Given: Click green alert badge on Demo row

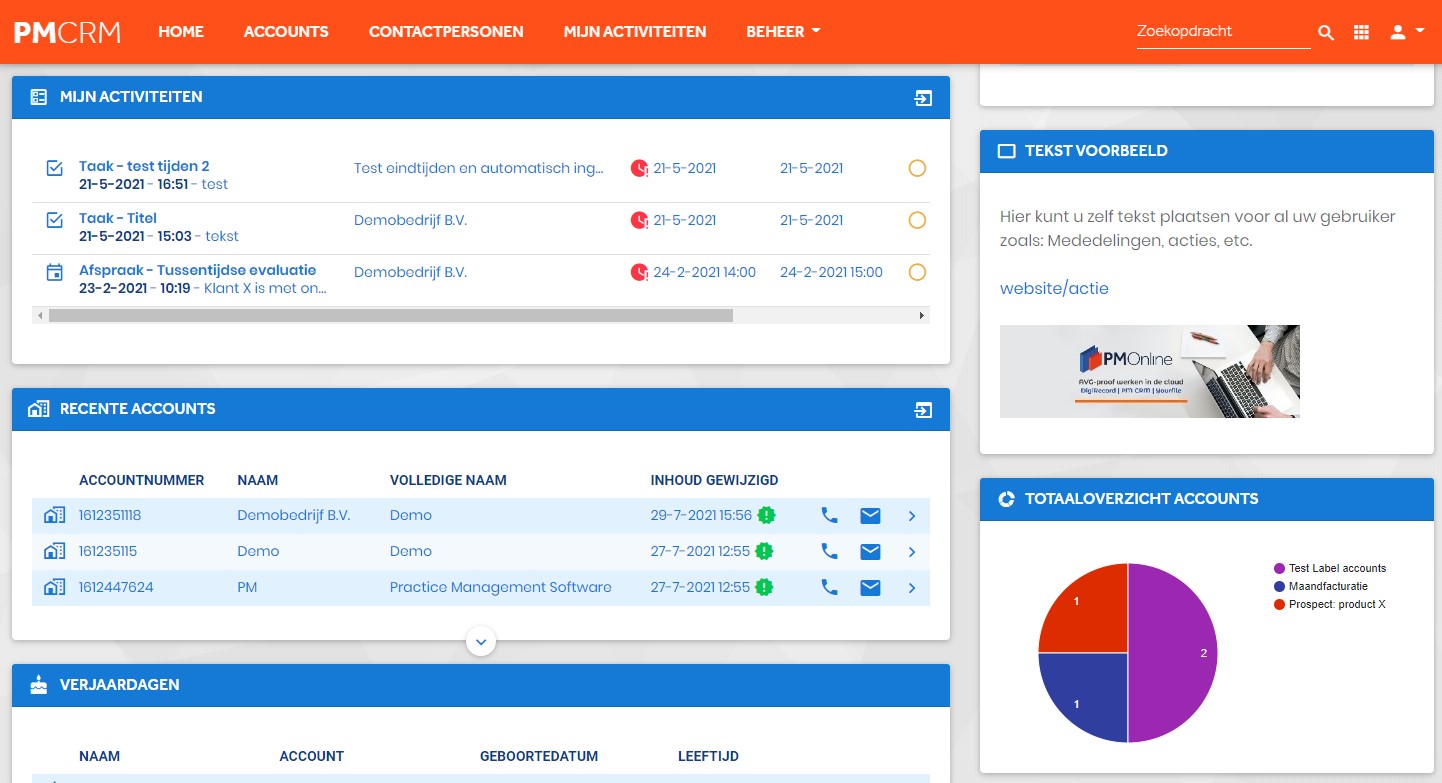Looking at the screenshot, I should [x=764, y=551].
